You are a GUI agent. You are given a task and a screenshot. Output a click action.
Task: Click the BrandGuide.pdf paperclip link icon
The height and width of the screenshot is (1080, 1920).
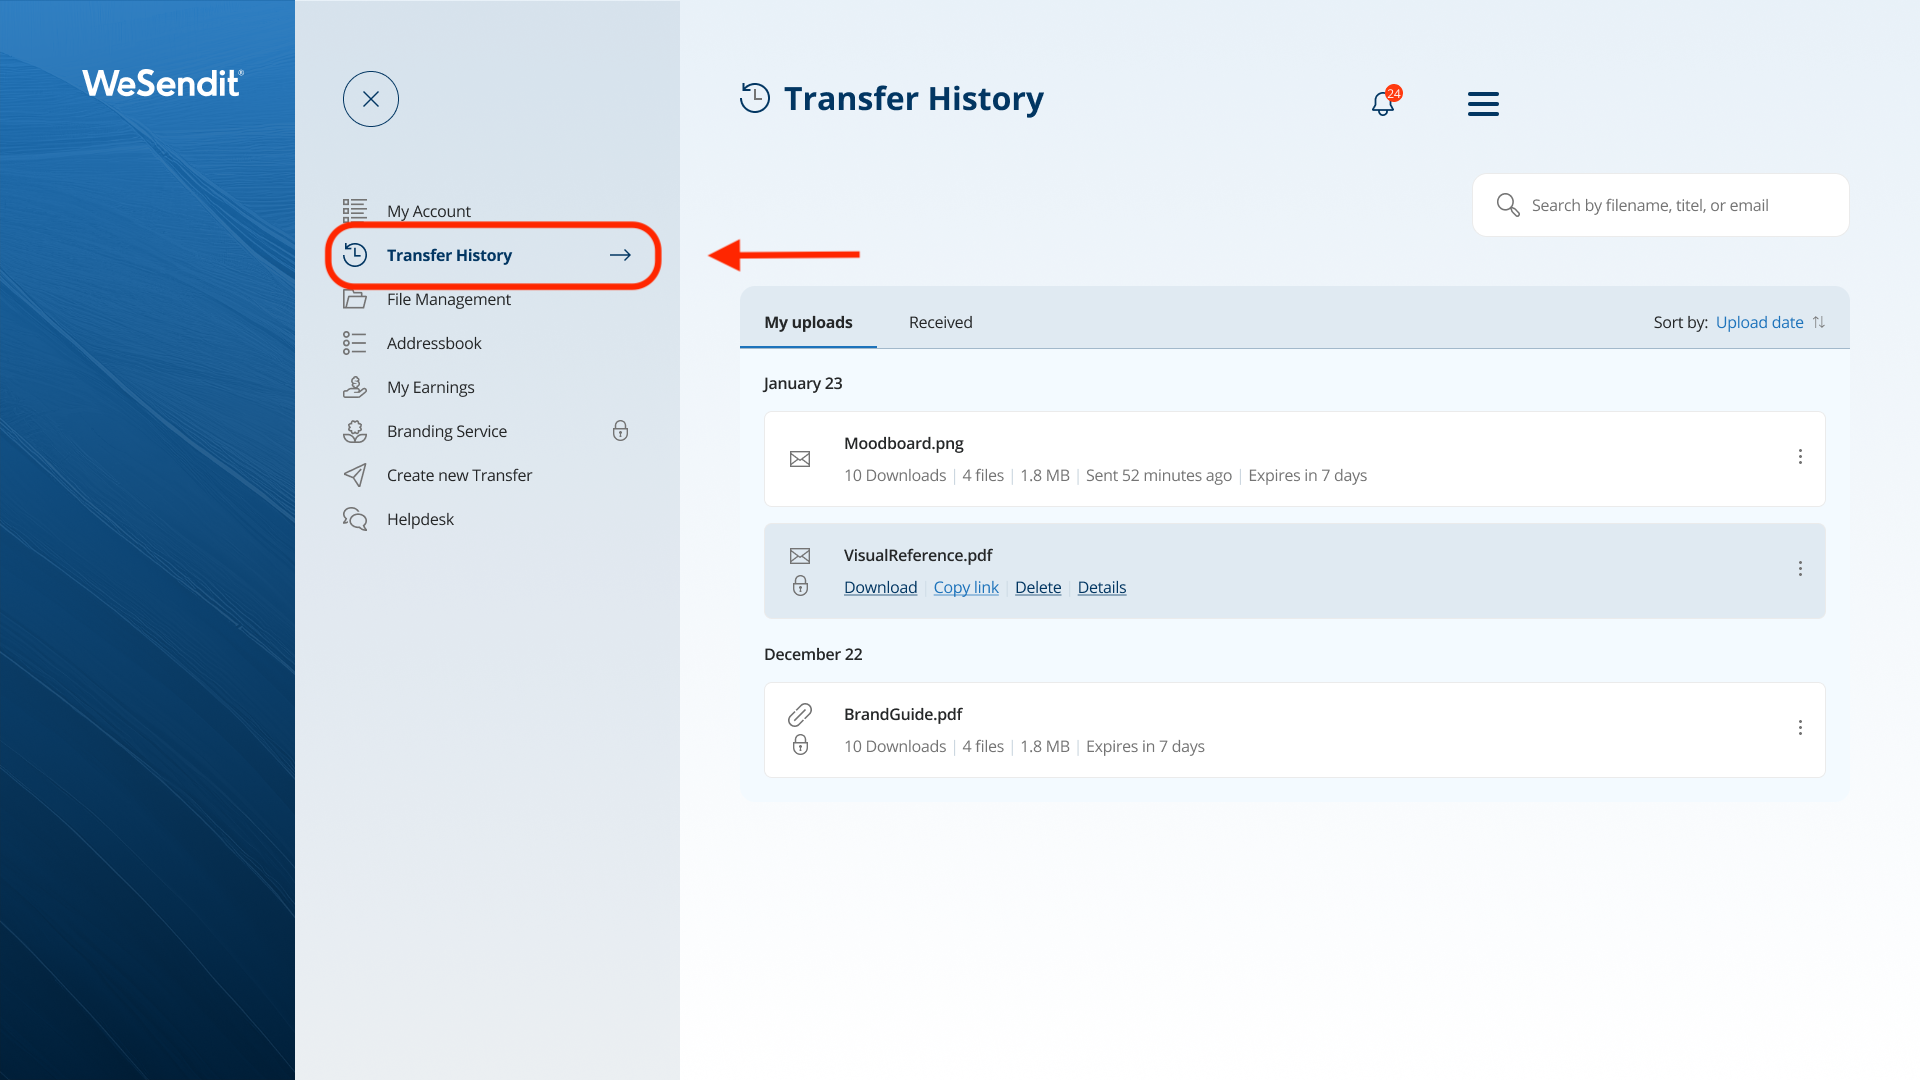800,714
